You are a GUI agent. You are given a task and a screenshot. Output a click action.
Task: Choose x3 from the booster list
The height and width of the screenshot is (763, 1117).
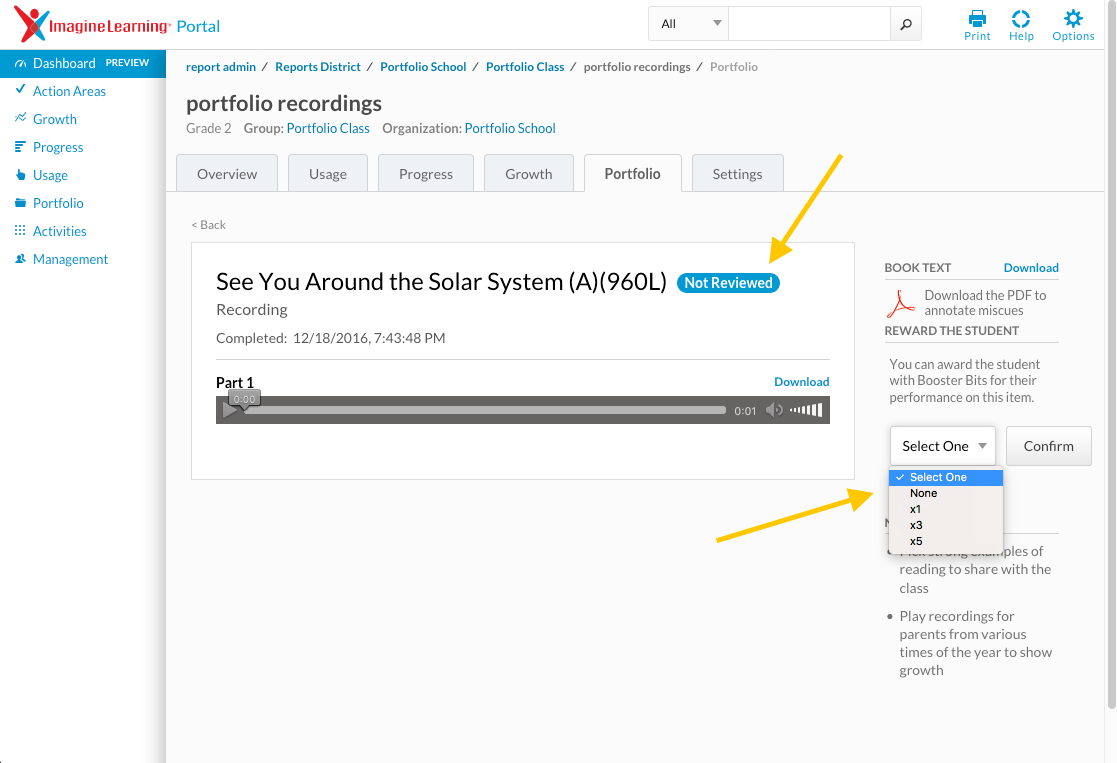pyautogui.click(x=917, y=525)
